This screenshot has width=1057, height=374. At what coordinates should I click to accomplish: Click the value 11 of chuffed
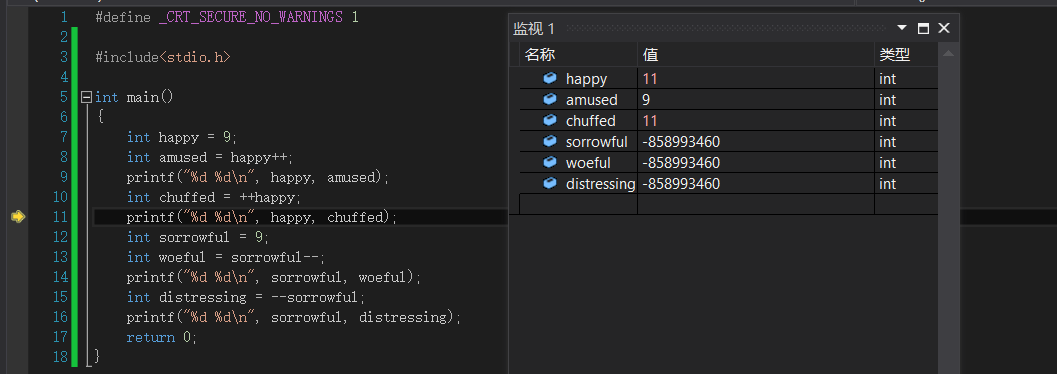pyautogui.click(x=650, y=121)
